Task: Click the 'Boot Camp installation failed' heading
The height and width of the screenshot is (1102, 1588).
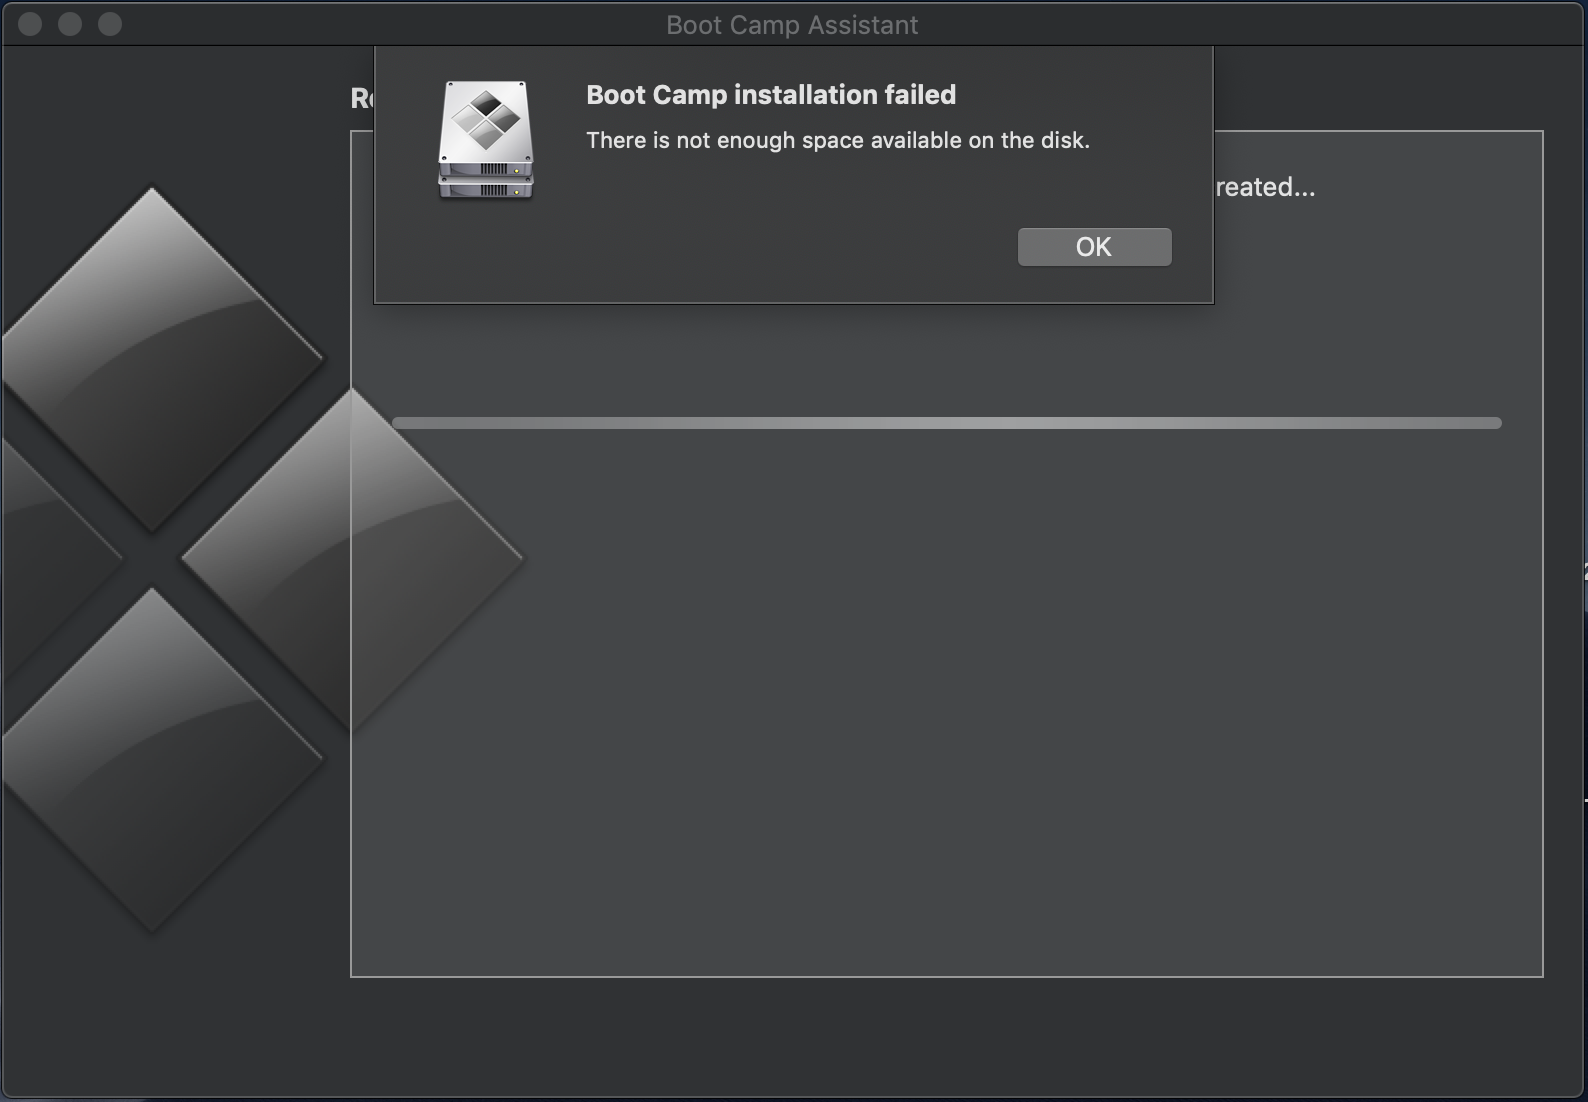Action: point(771,95)
